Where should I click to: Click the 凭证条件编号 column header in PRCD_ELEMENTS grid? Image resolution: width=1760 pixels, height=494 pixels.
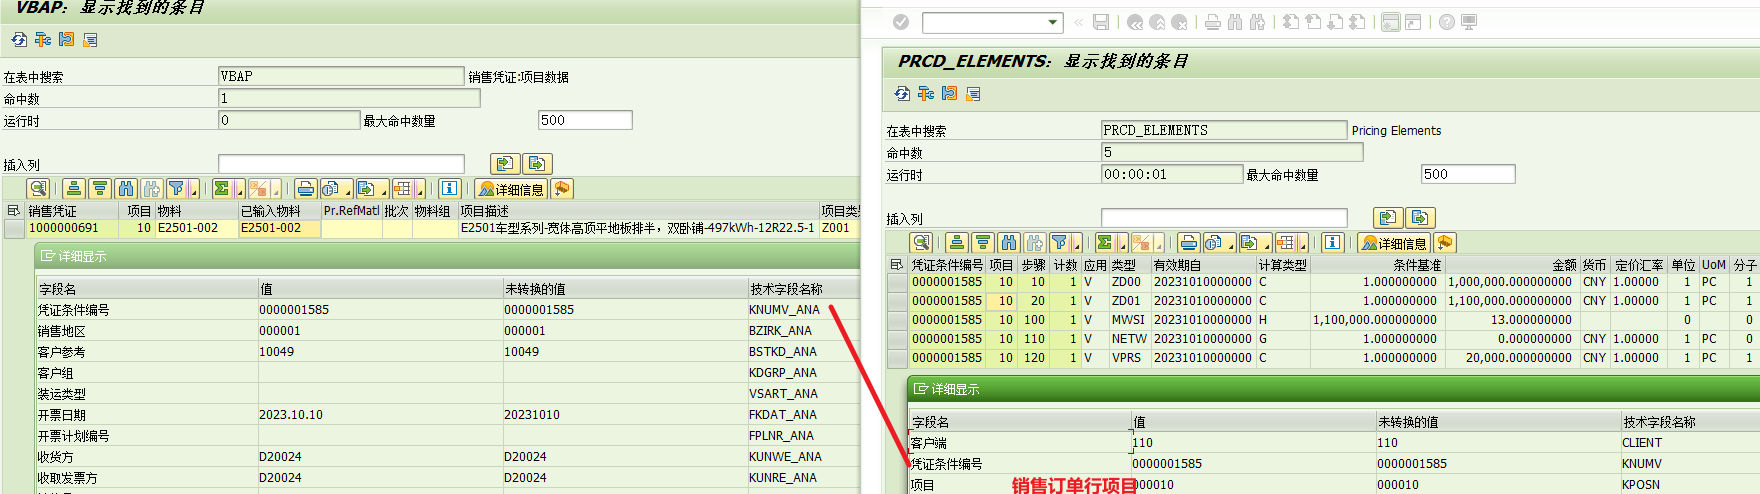pyautogui.click(x=947, y=265)
